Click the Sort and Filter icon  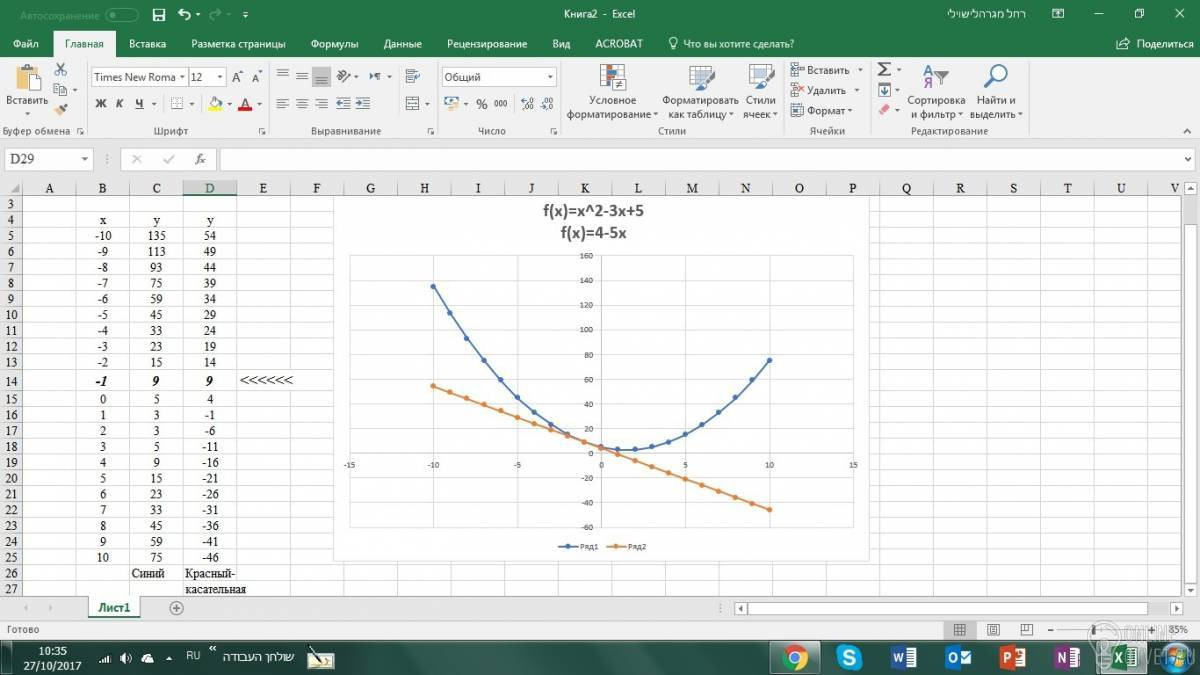tap(935, 76)
